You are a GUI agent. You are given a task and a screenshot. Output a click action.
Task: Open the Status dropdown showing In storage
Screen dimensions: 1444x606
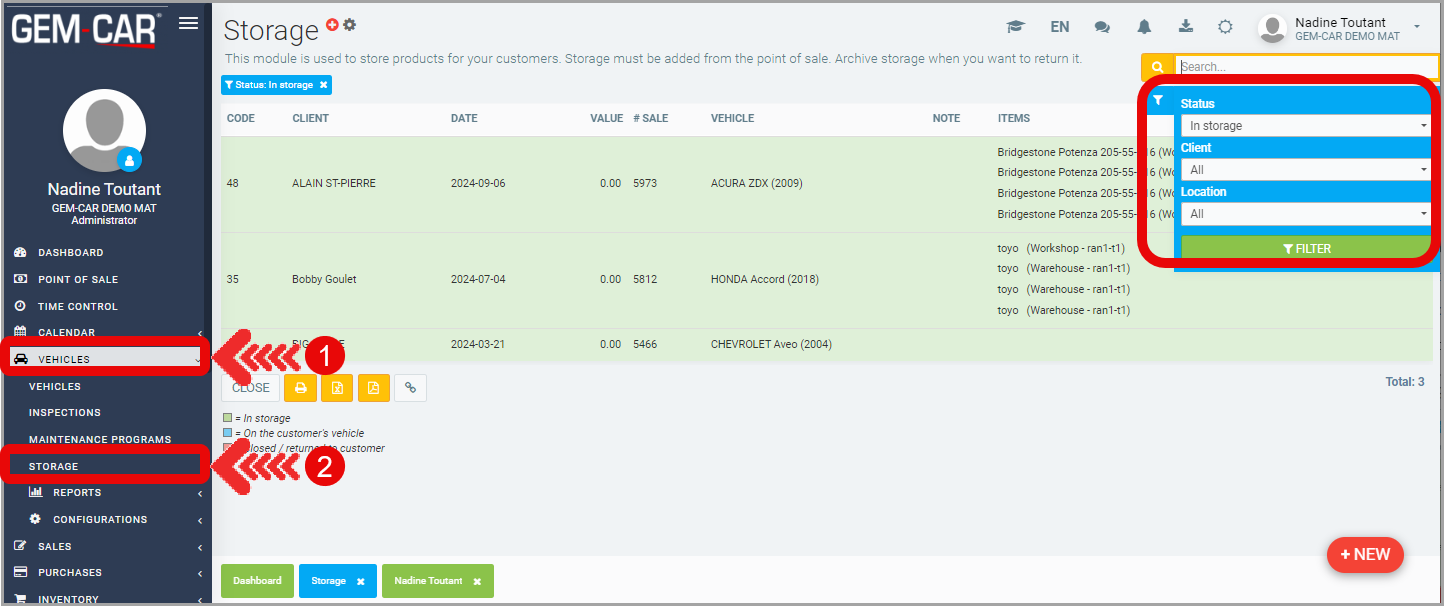[x=1305, y=126]
